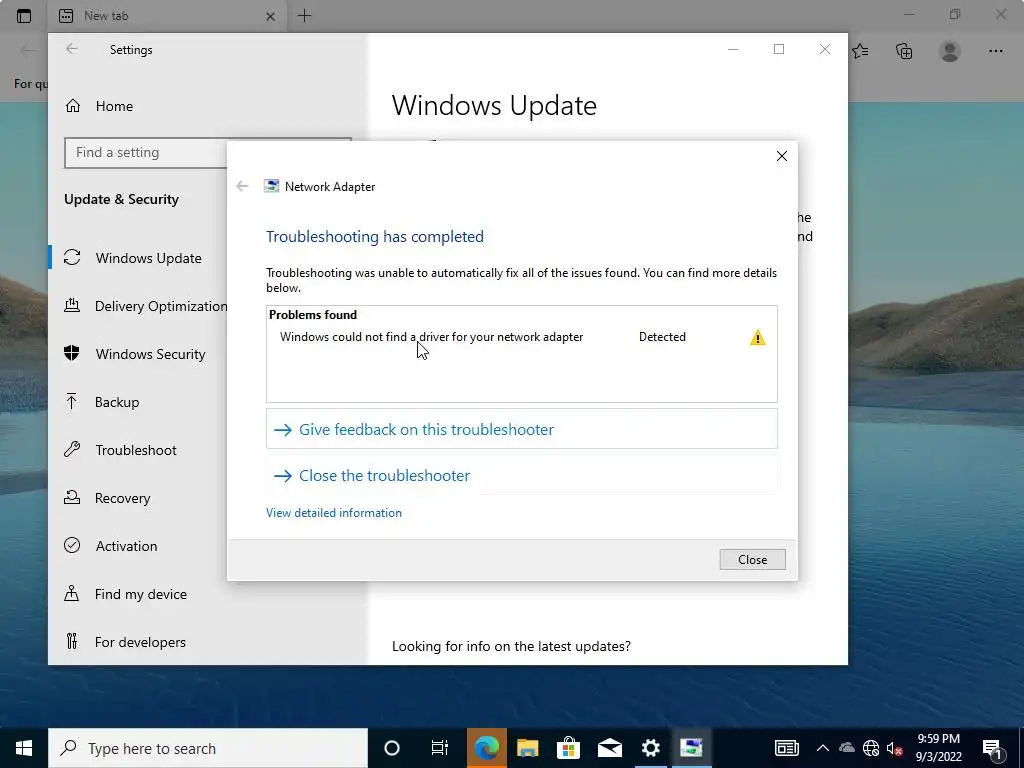
Task: Open the Windows Start menu
Action: pyautogui.click(x=24, y=748)
